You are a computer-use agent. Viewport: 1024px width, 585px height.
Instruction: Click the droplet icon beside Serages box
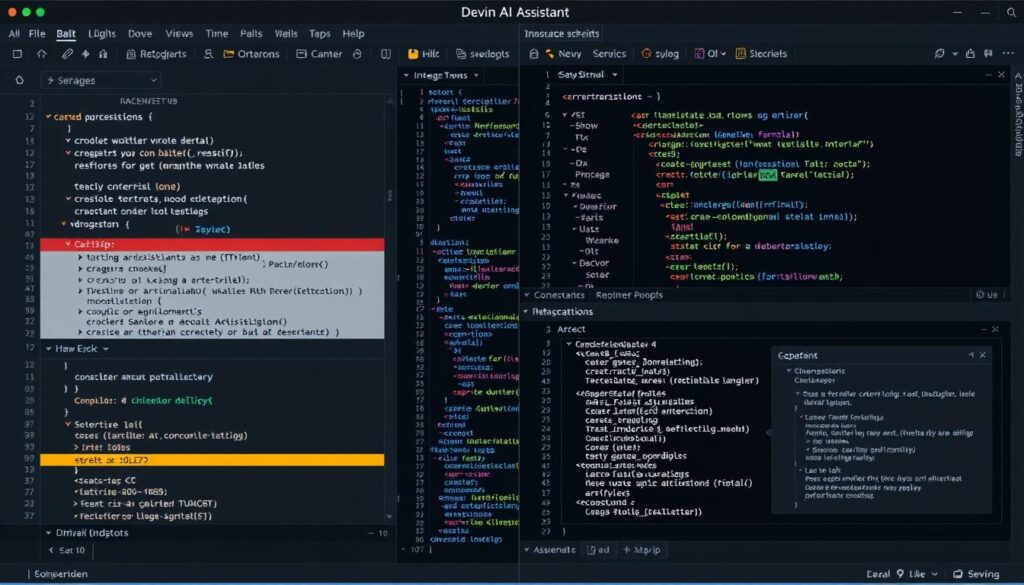pos(20,80)
